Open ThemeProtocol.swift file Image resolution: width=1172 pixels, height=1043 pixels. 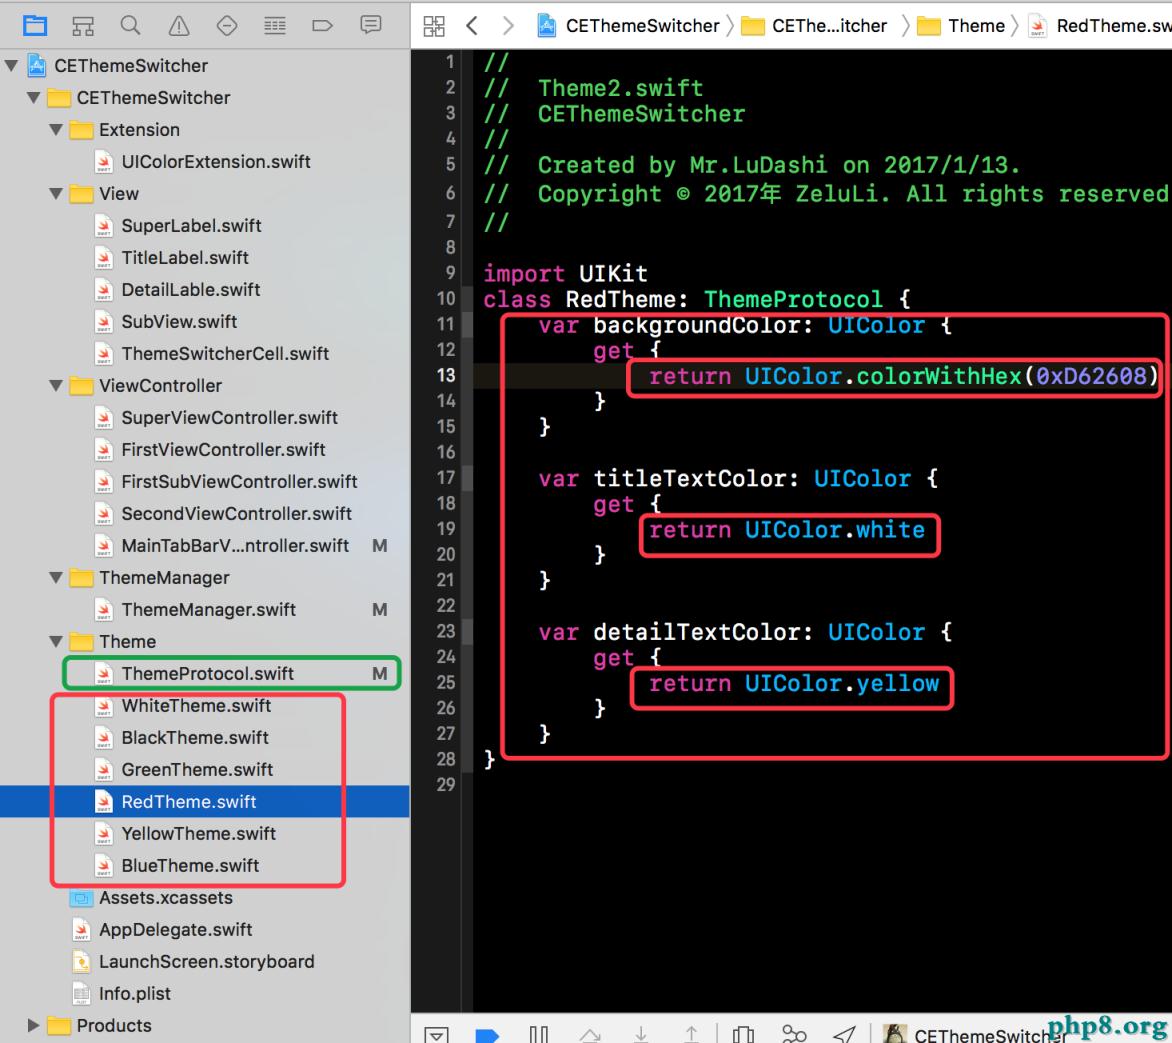click(x=207, y=674)
